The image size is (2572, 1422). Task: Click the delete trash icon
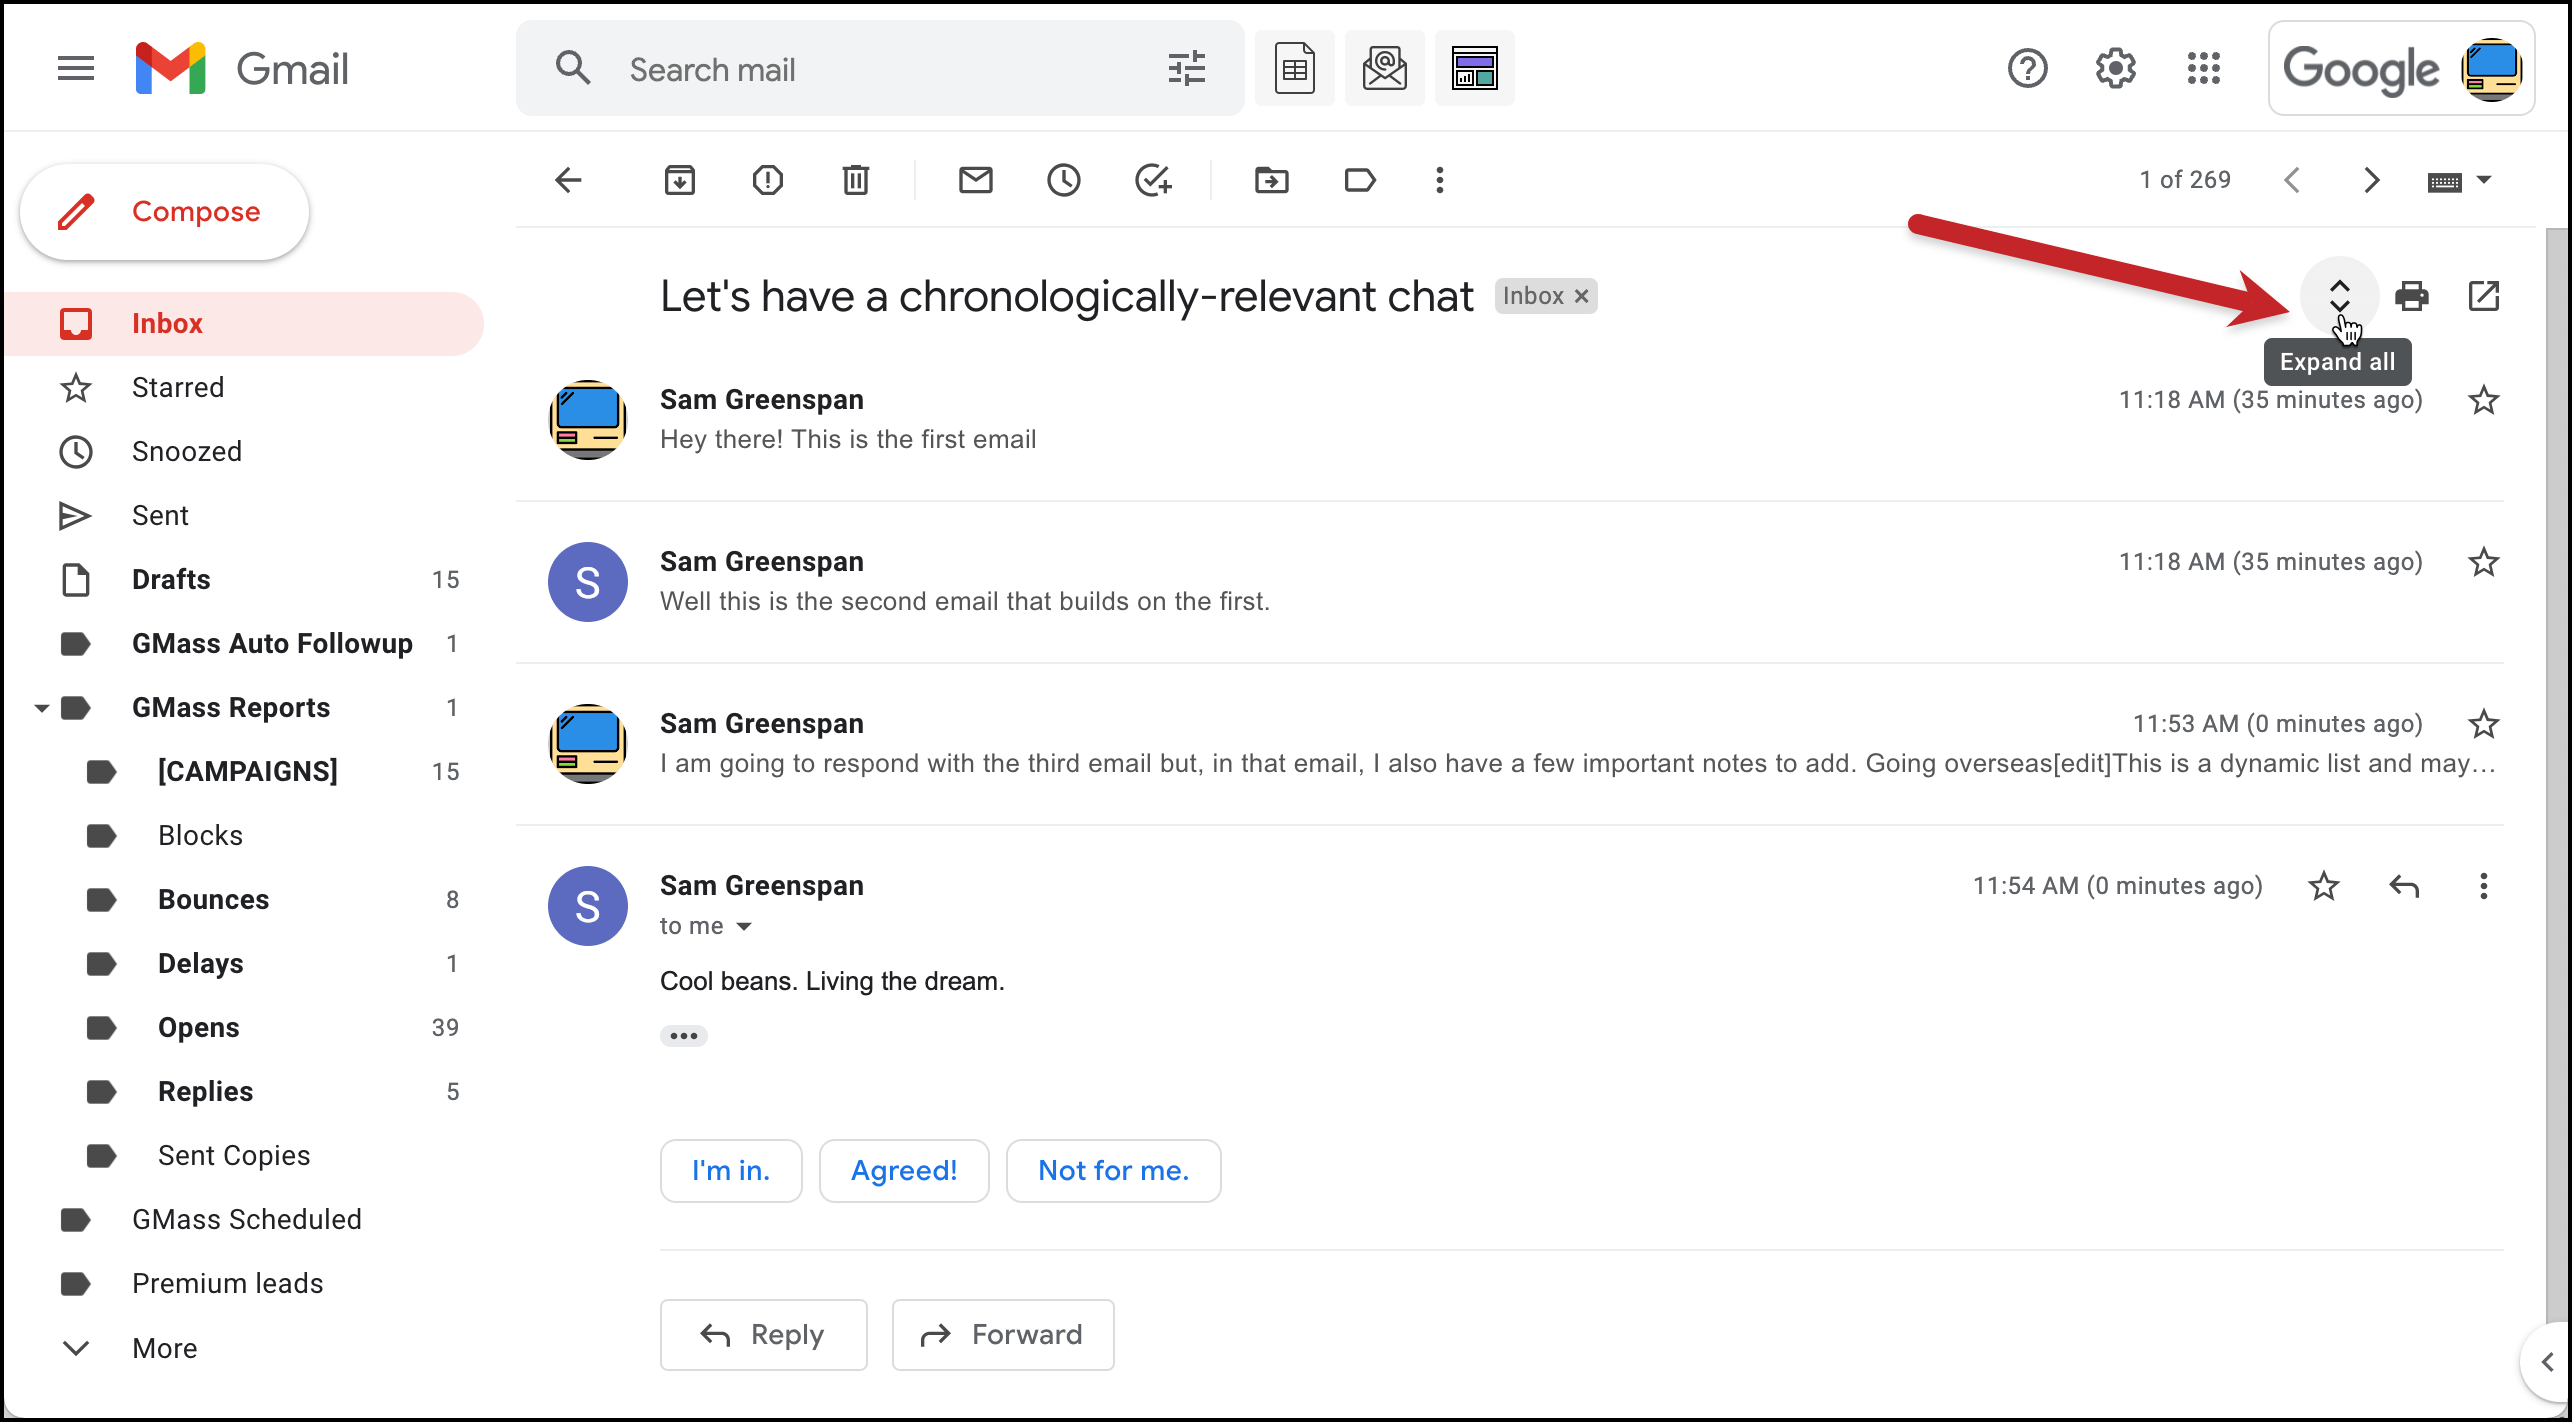(x=856, y=180)
